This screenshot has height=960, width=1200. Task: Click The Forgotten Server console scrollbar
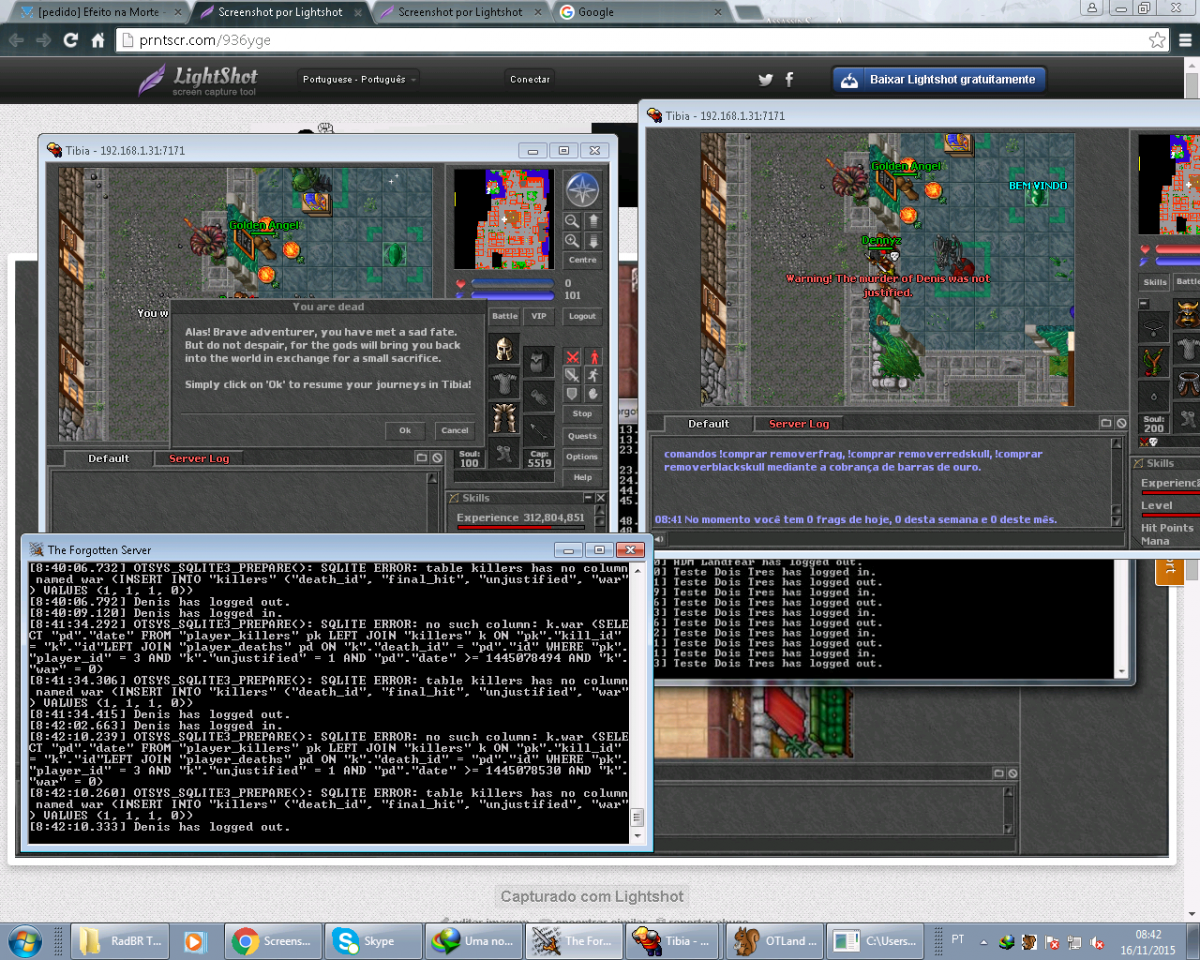(x=637, y=701)
